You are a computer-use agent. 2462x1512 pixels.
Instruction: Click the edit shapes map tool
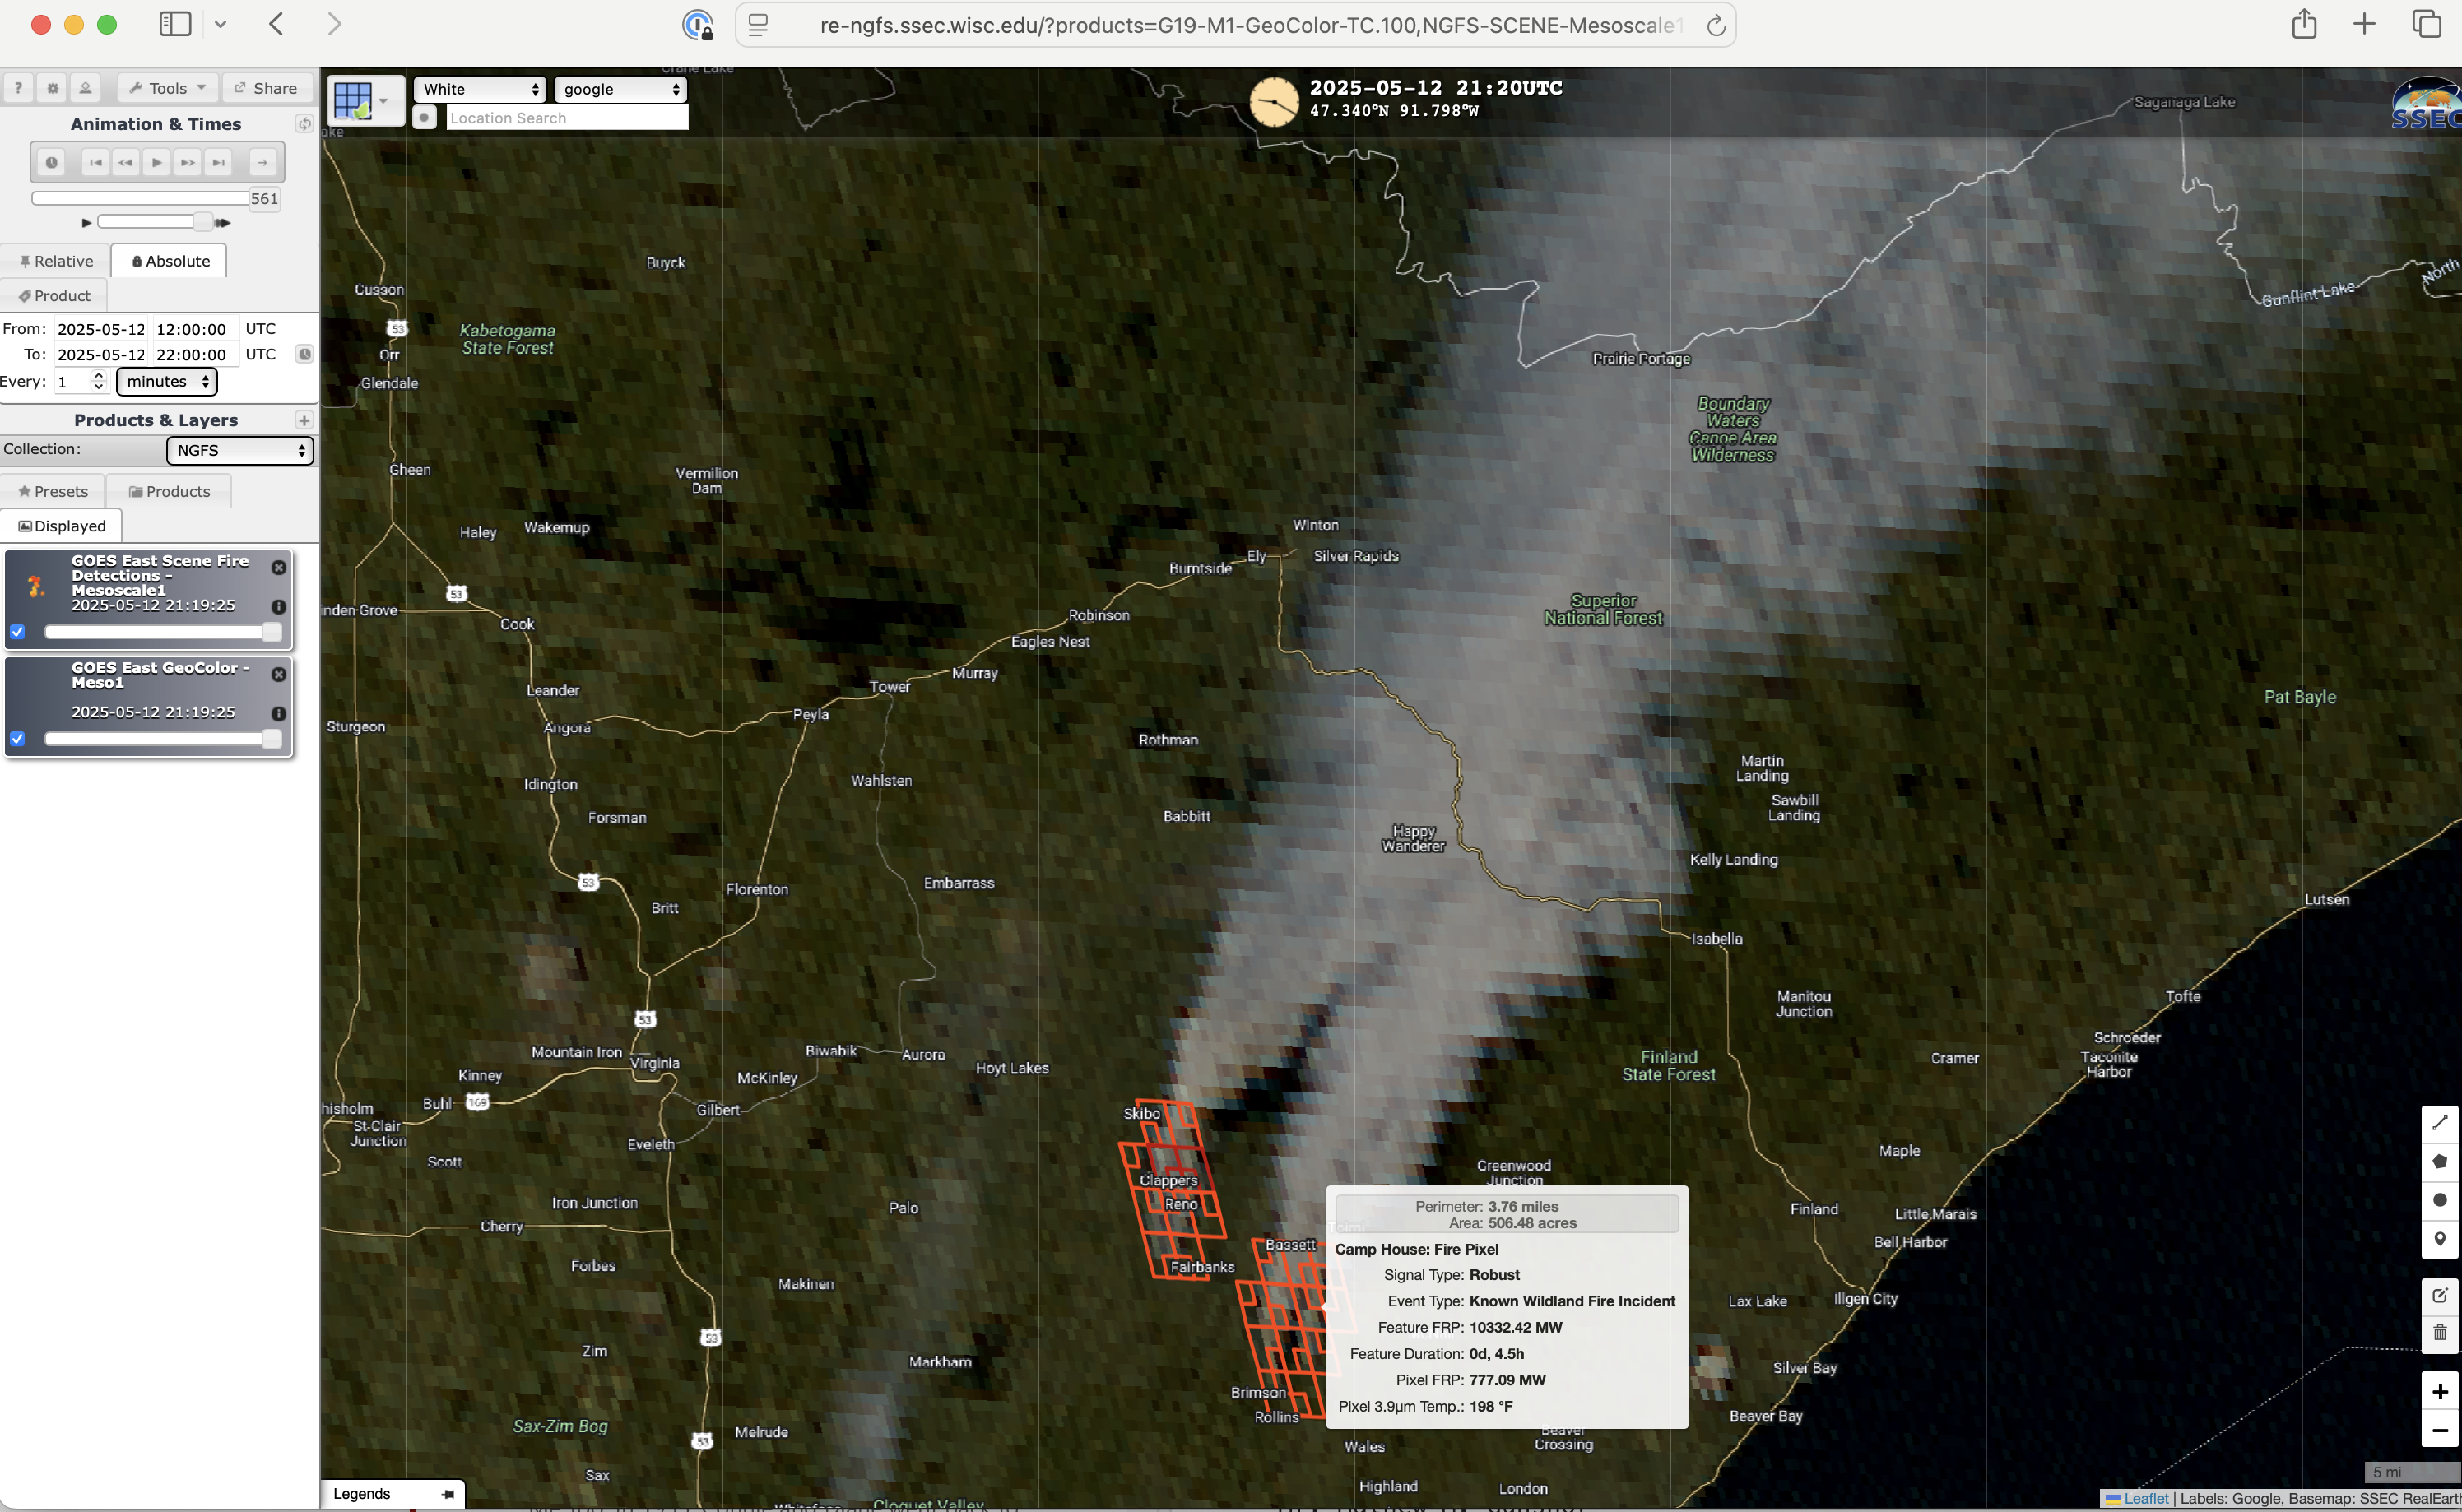(2439, 1296)
